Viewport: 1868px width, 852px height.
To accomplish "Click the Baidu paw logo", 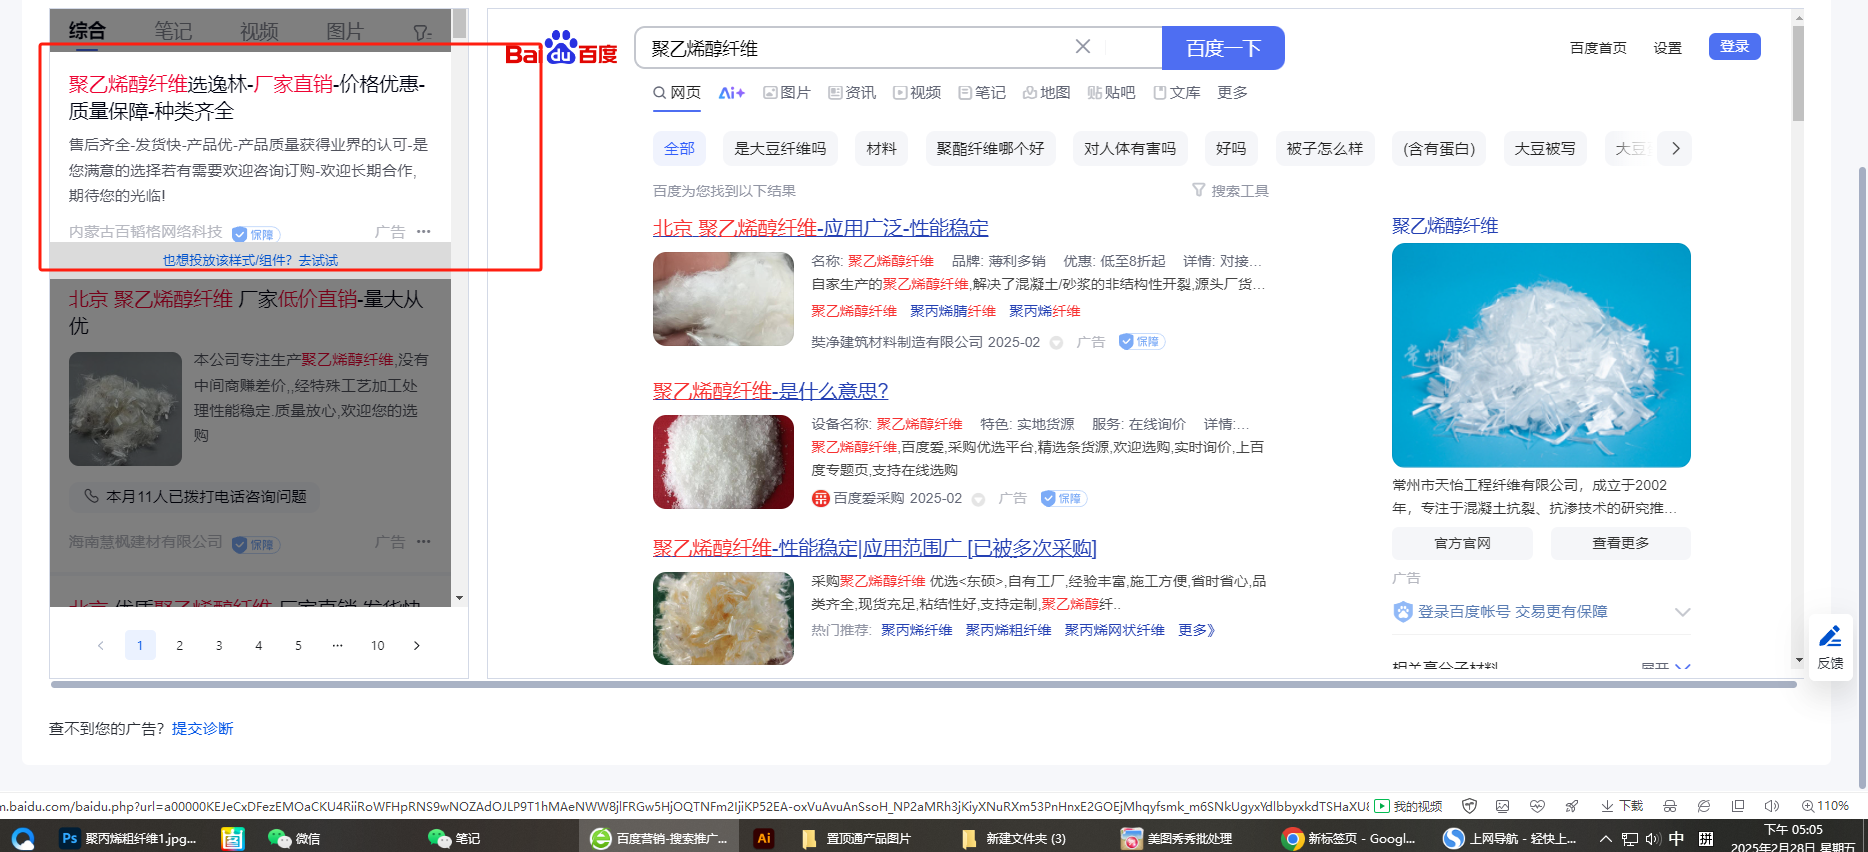I will tap(561, 48).
